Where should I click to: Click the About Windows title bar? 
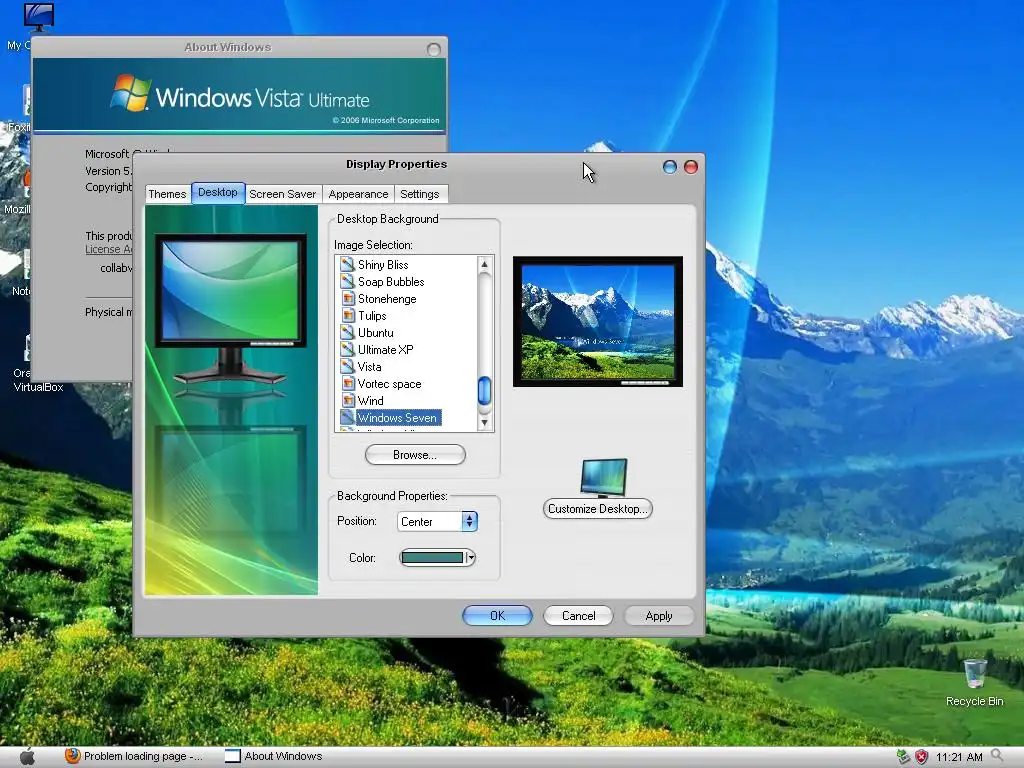pyautogui.click(x=227, y=47)
